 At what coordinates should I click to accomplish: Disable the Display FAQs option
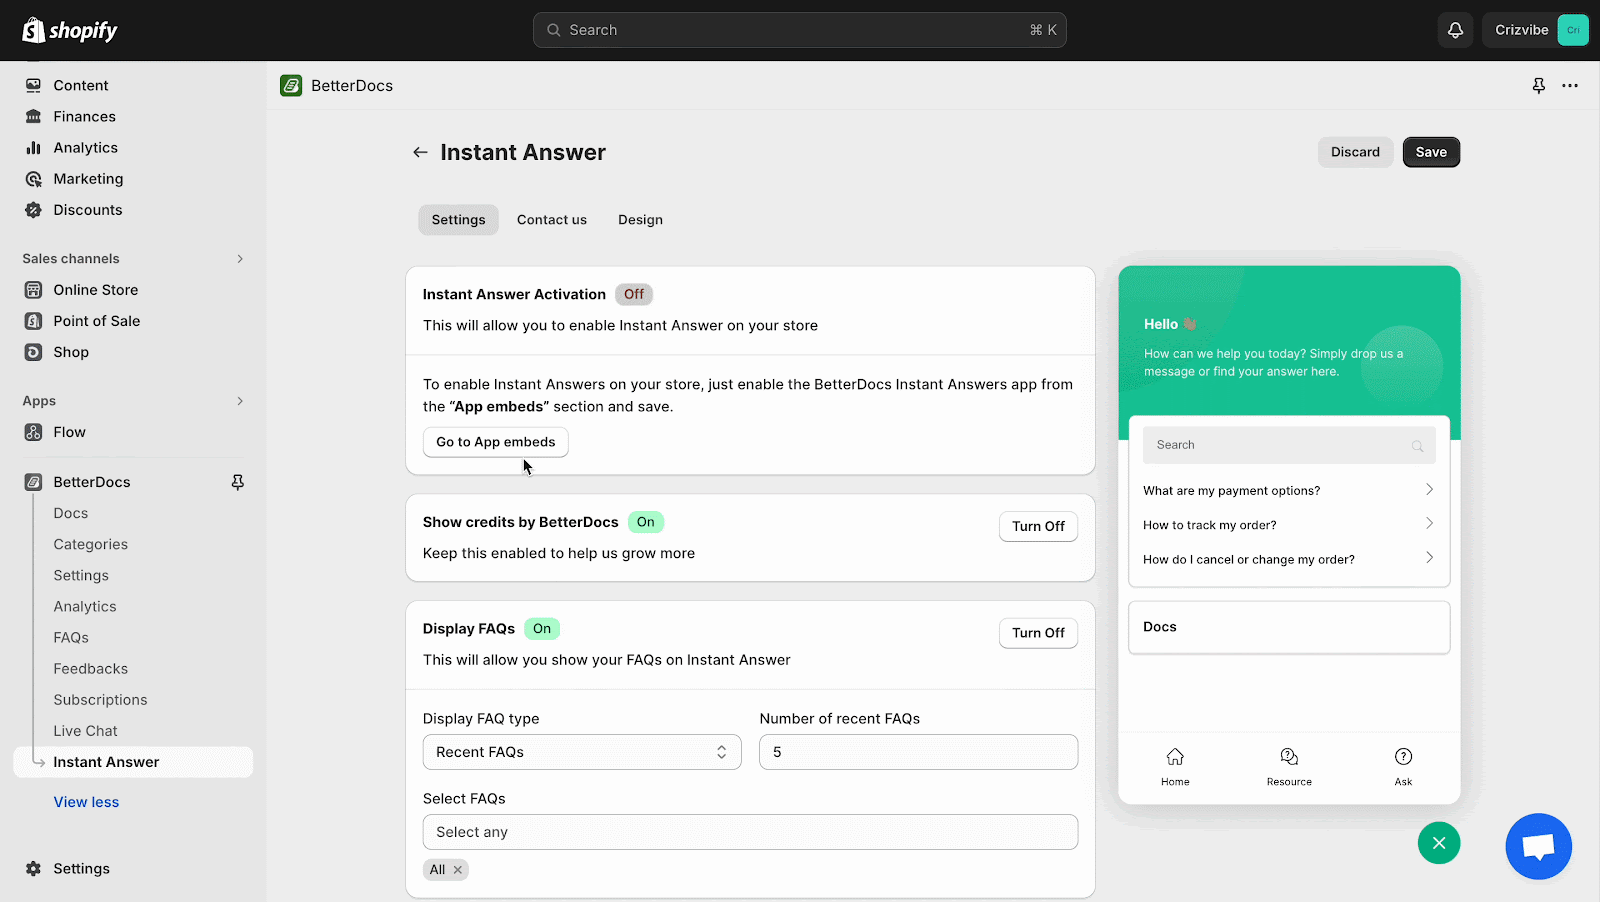point(1038,632)
